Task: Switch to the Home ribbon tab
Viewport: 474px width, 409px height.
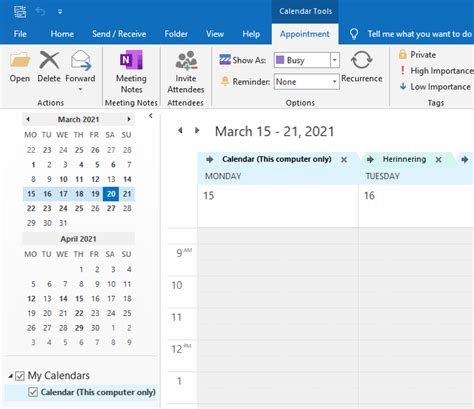Action: point(62,34)
